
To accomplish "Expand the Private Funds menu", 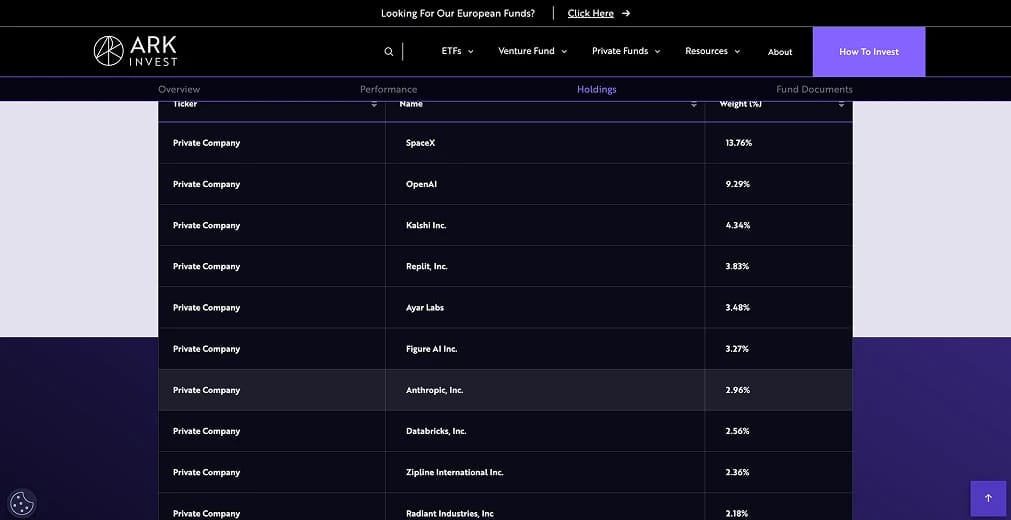I will [x=626, y=51].
